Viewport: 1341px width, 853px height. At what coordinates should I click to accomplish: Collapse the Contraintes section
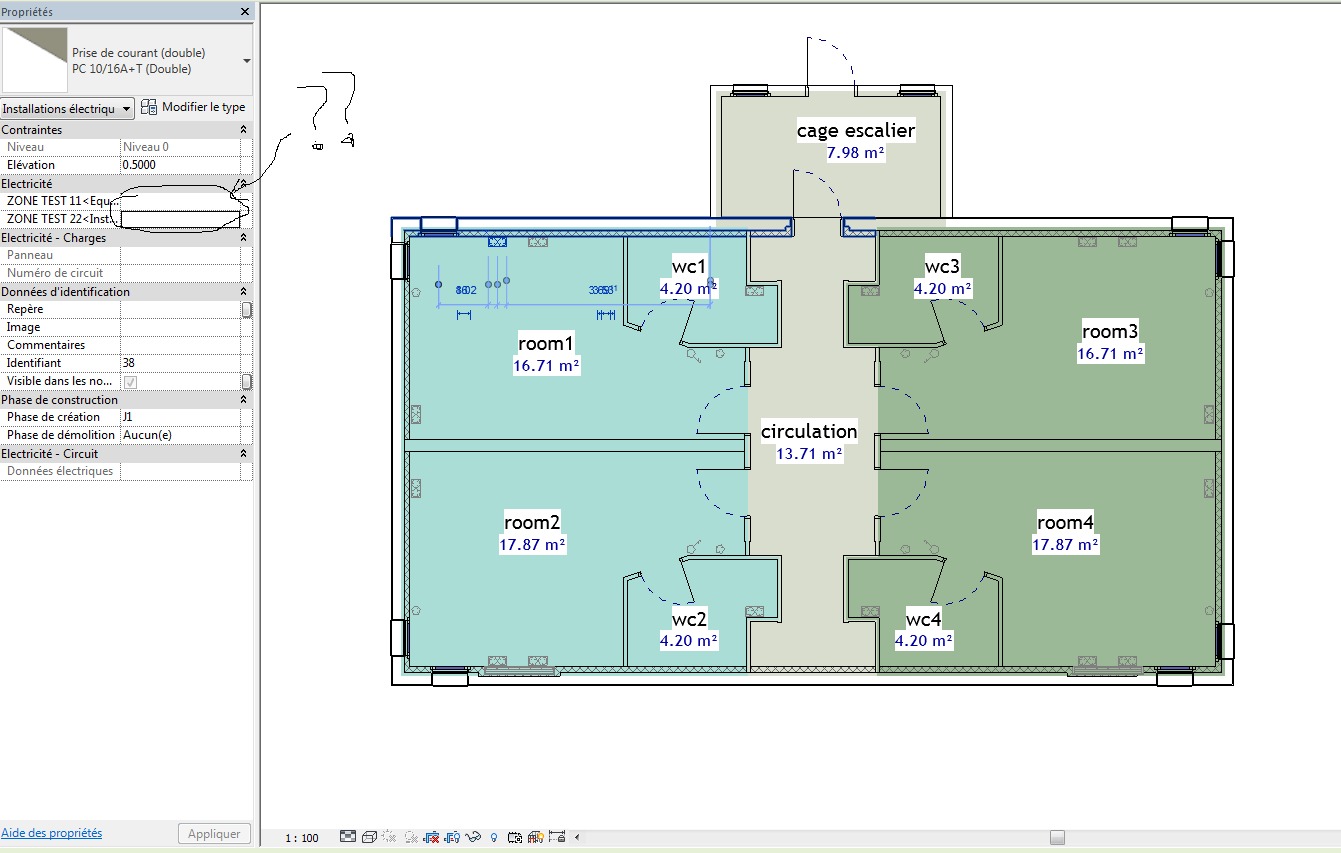point(243,130)
